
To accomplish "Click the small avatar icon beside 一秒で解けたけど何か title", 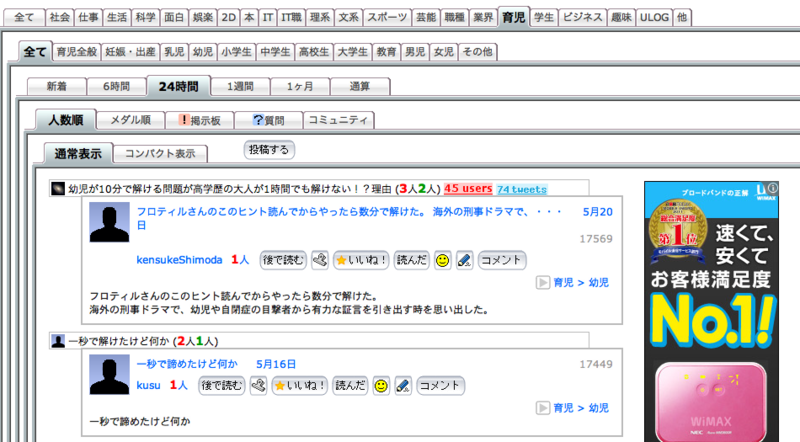I will (58, 341).
